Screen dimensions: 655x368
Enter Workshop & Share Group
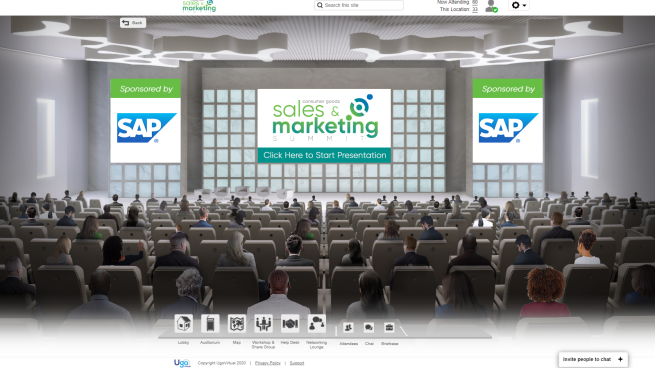coord(263,324)
